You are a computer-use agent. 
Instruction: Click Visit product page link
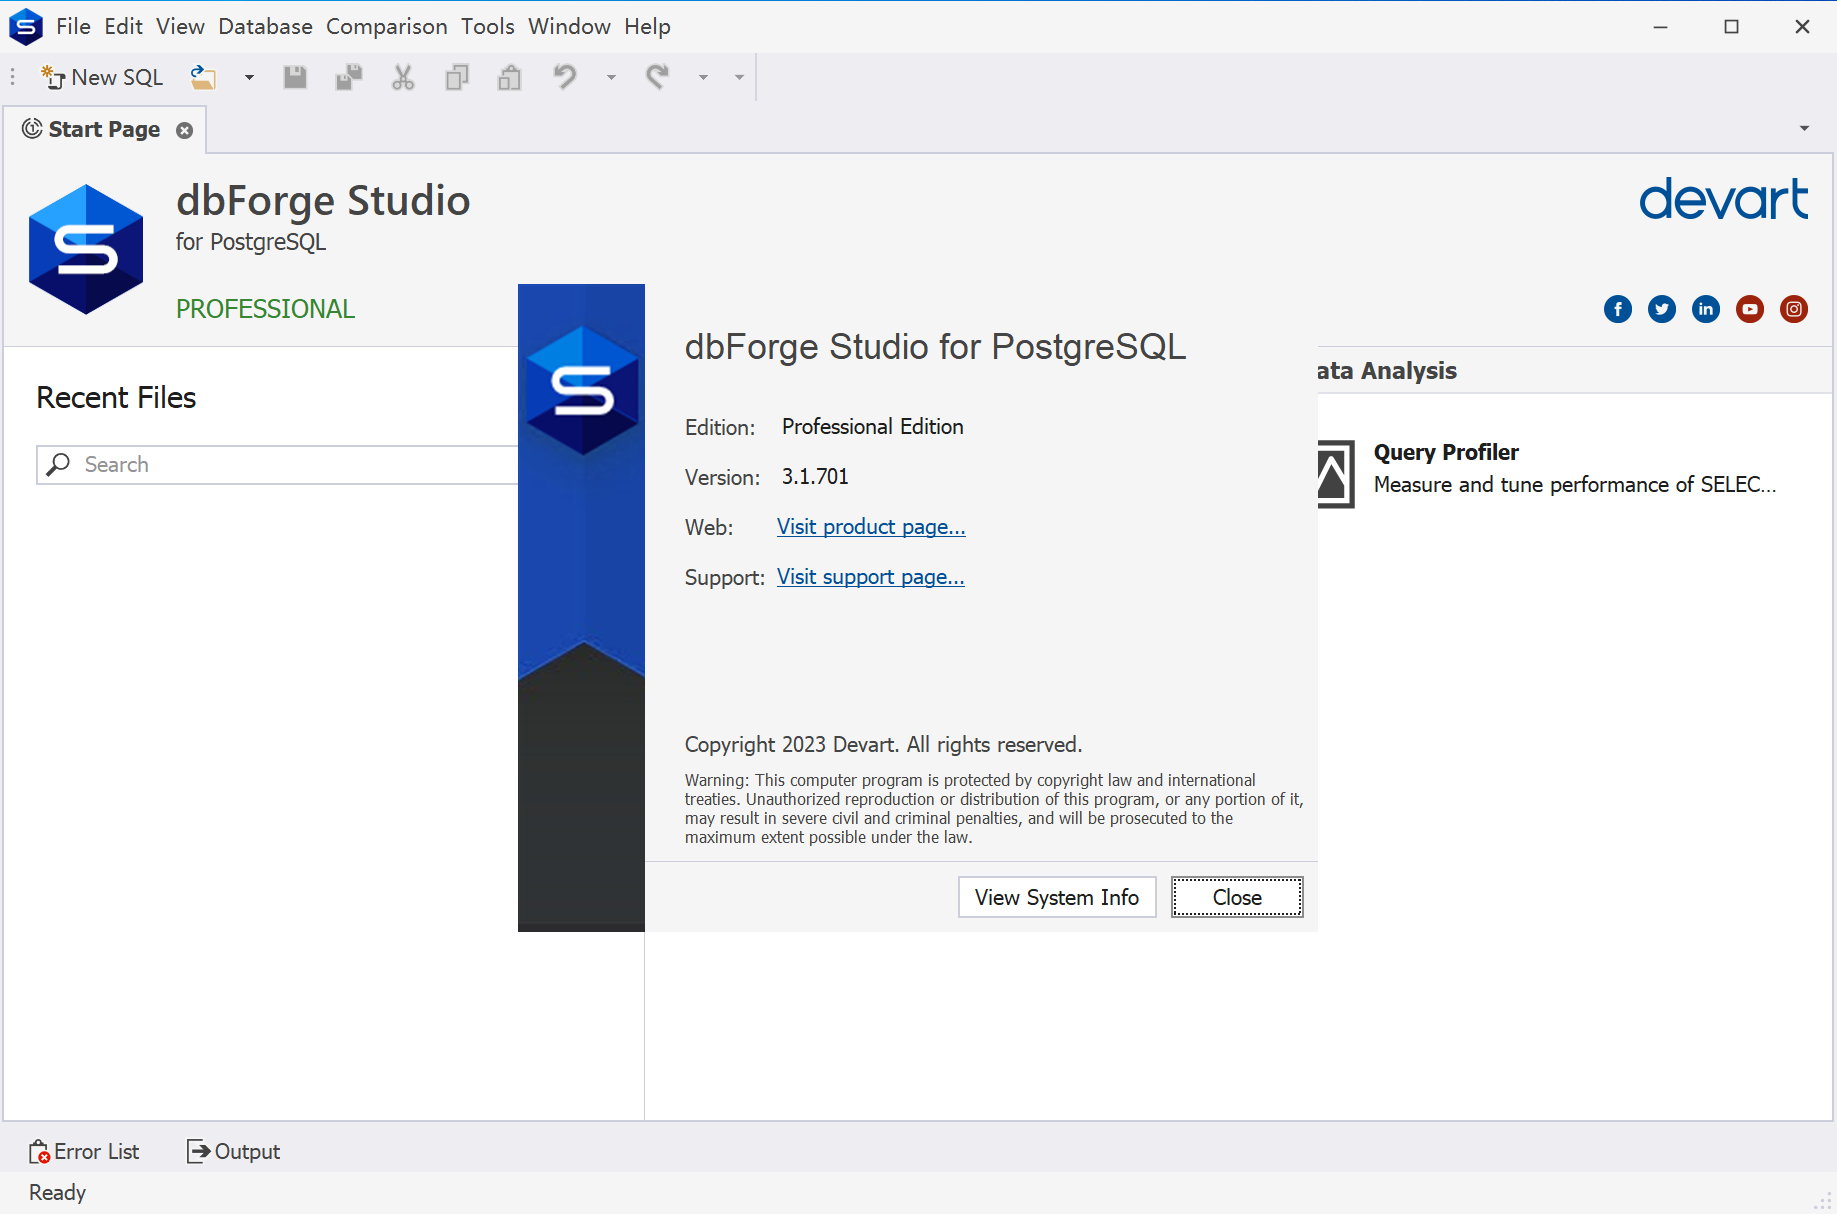871,527
